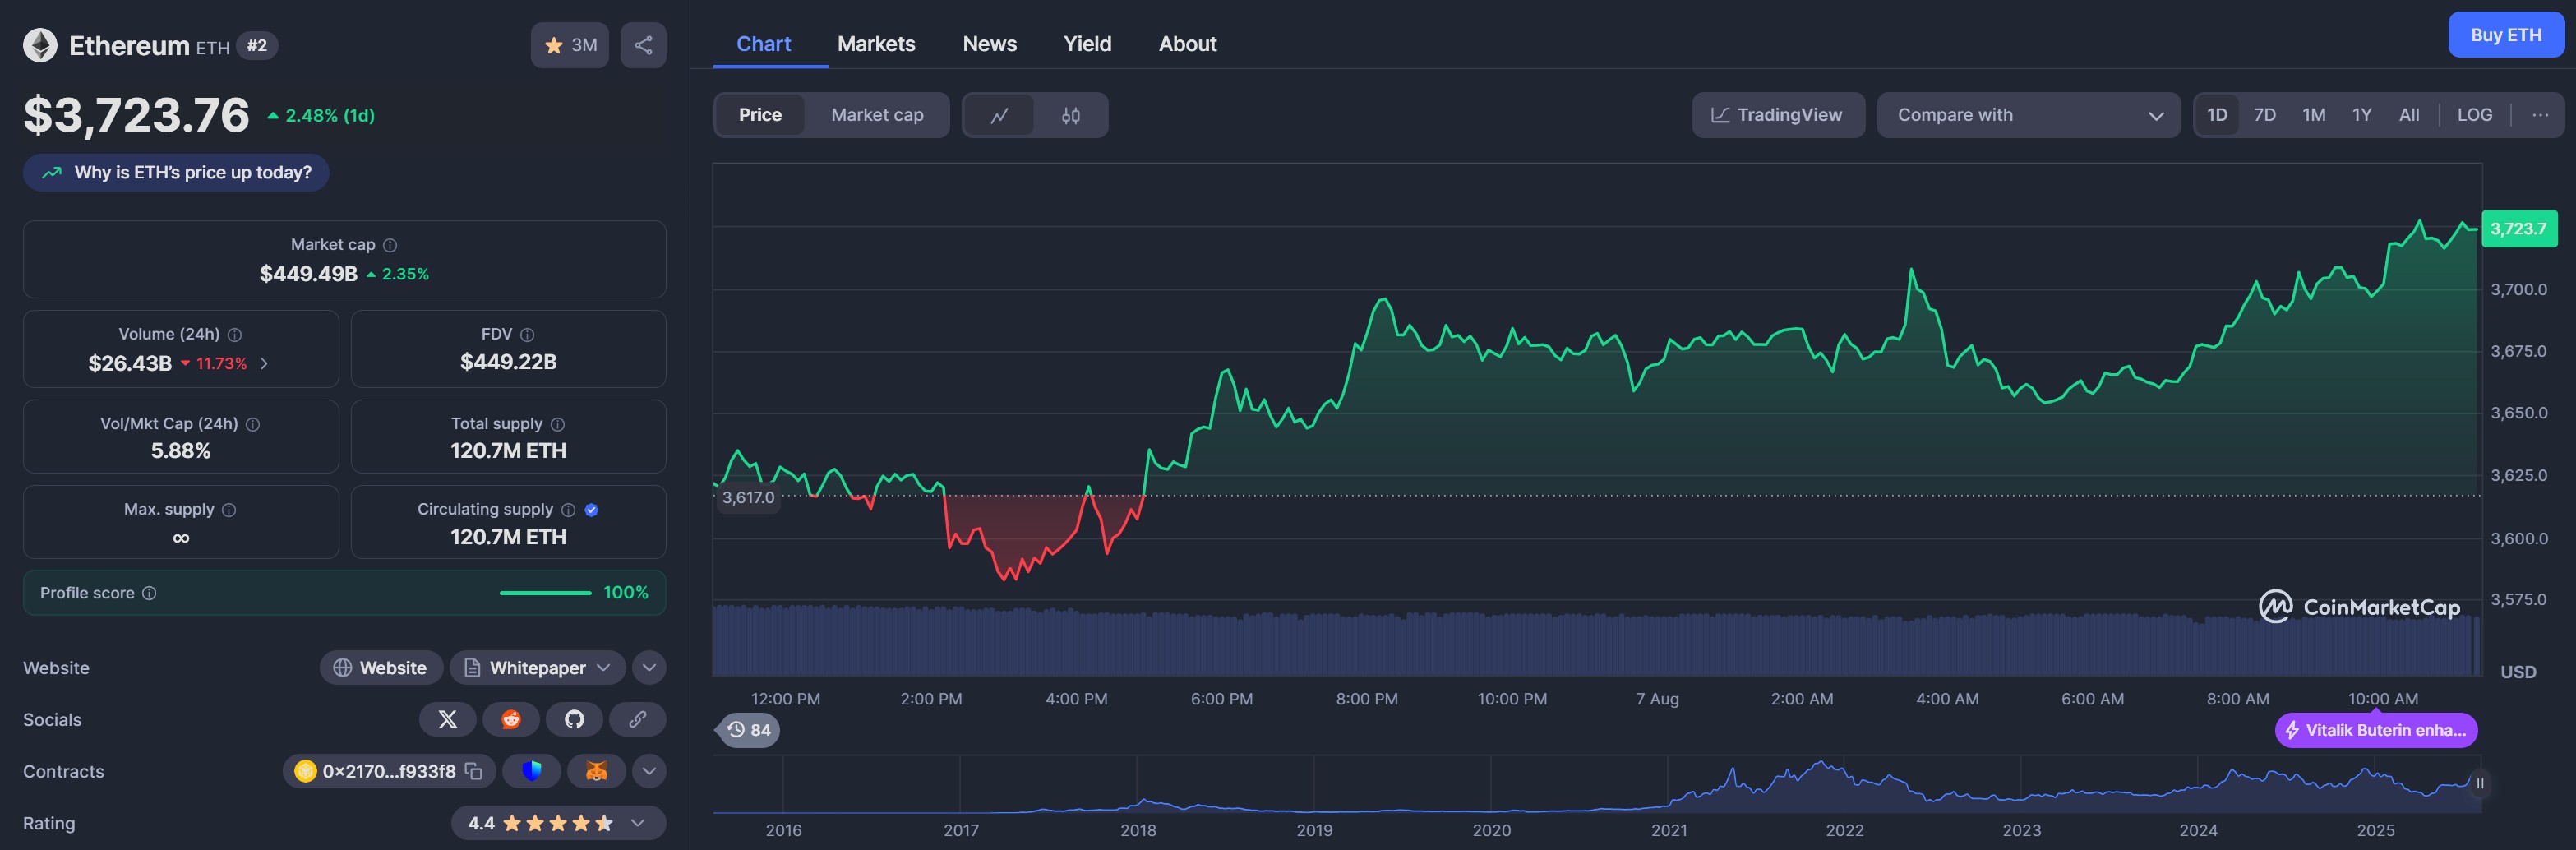Open the News tab
This screenshot has height=850, width=2576.
pyautogui.click(x=988, y=44)
